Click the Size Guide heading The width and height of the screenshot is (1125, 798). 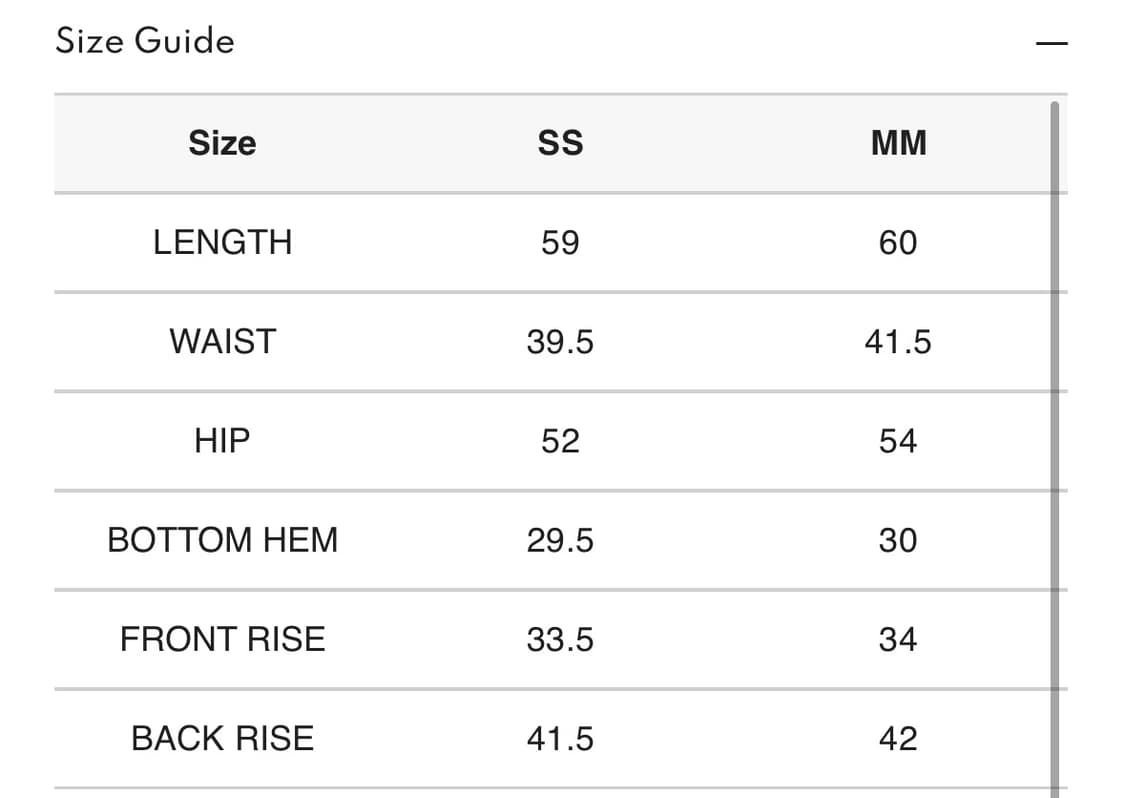pos(145,41)
